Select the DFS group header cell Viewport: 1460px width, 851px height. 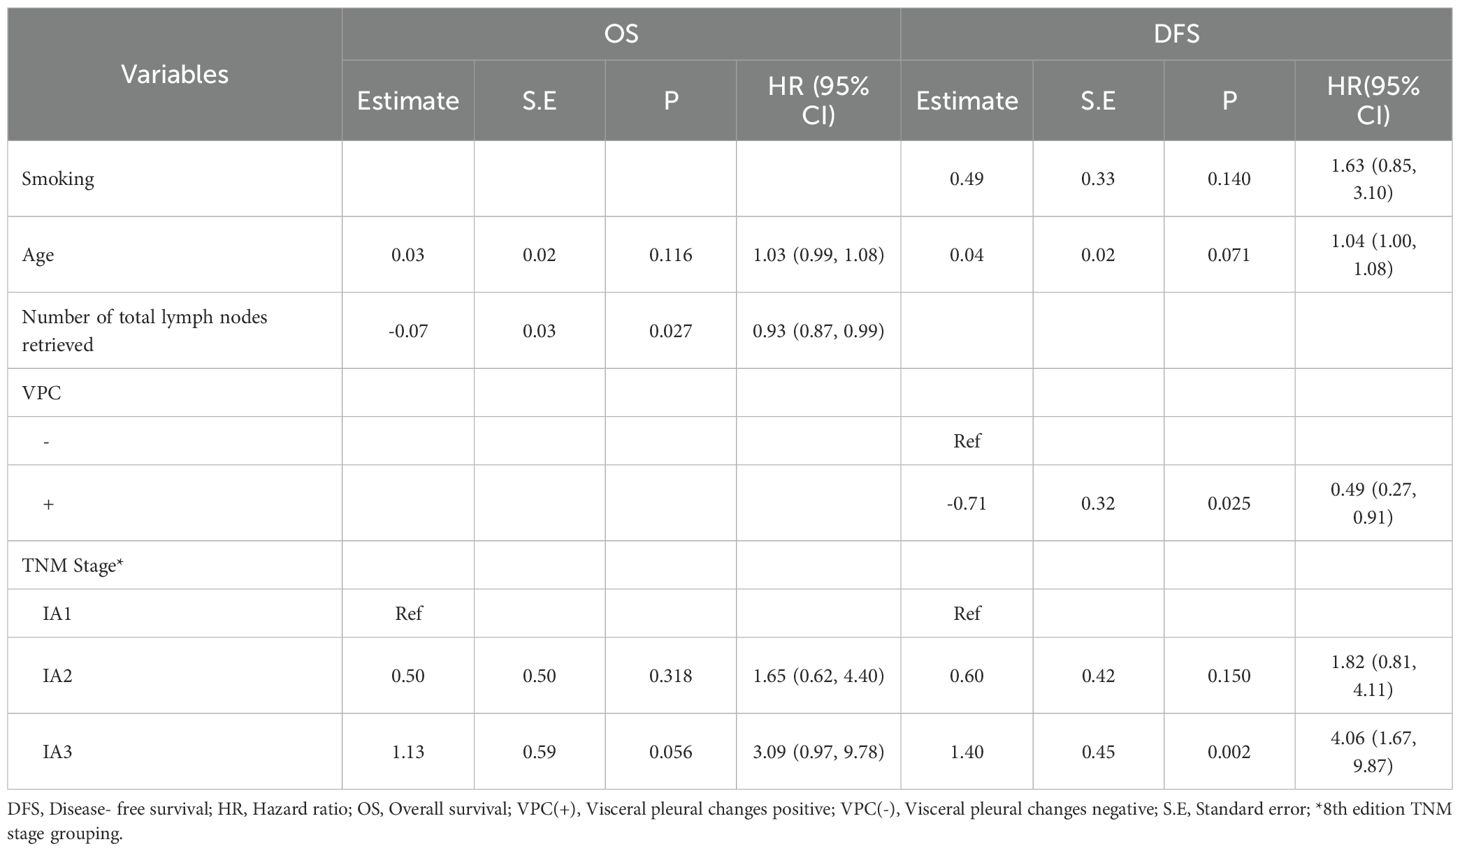[1176, 33]
